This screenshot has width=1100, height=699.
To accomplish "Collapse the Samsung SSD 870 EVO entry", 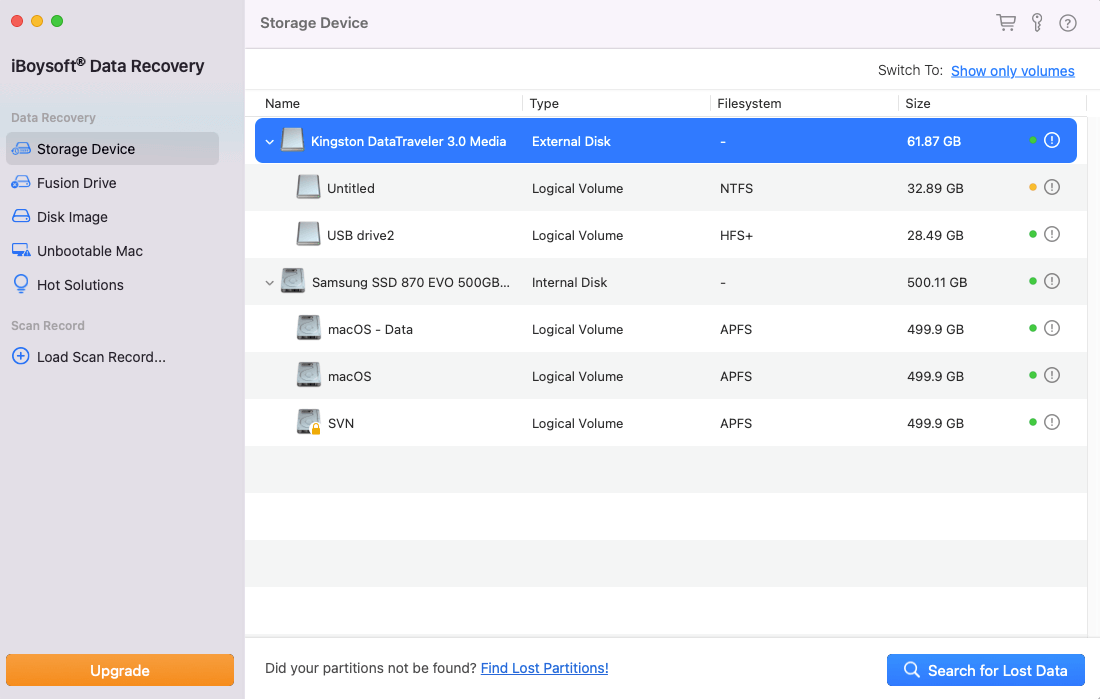I will [x=269, y=282].
